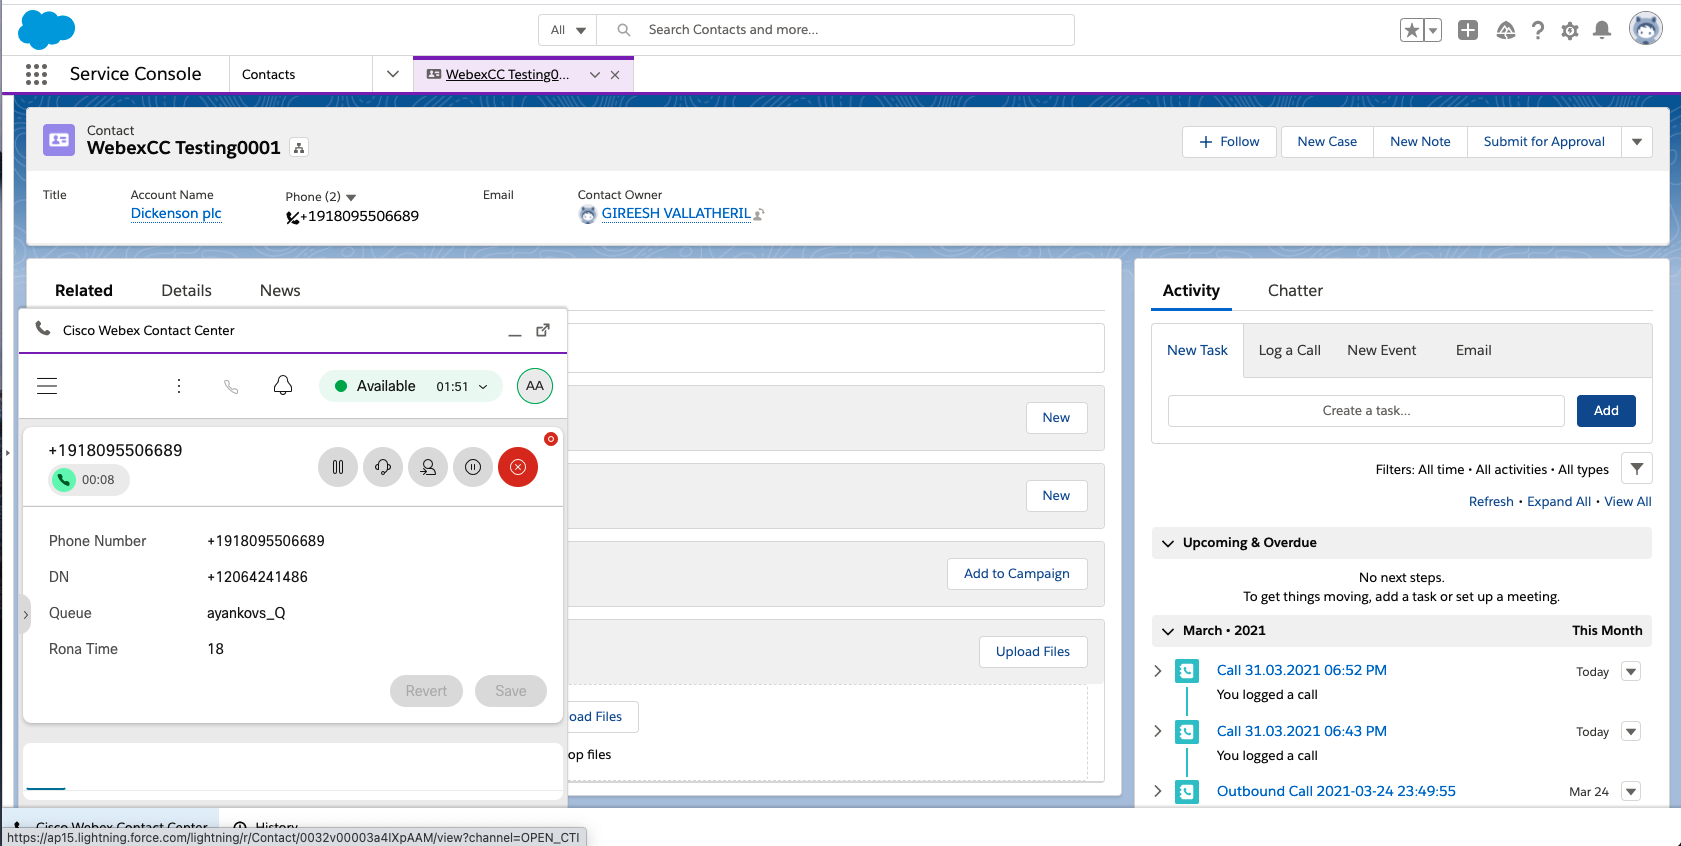Select the New Event tab
The image size is (1681, 846).
[x=1381, y=351]
